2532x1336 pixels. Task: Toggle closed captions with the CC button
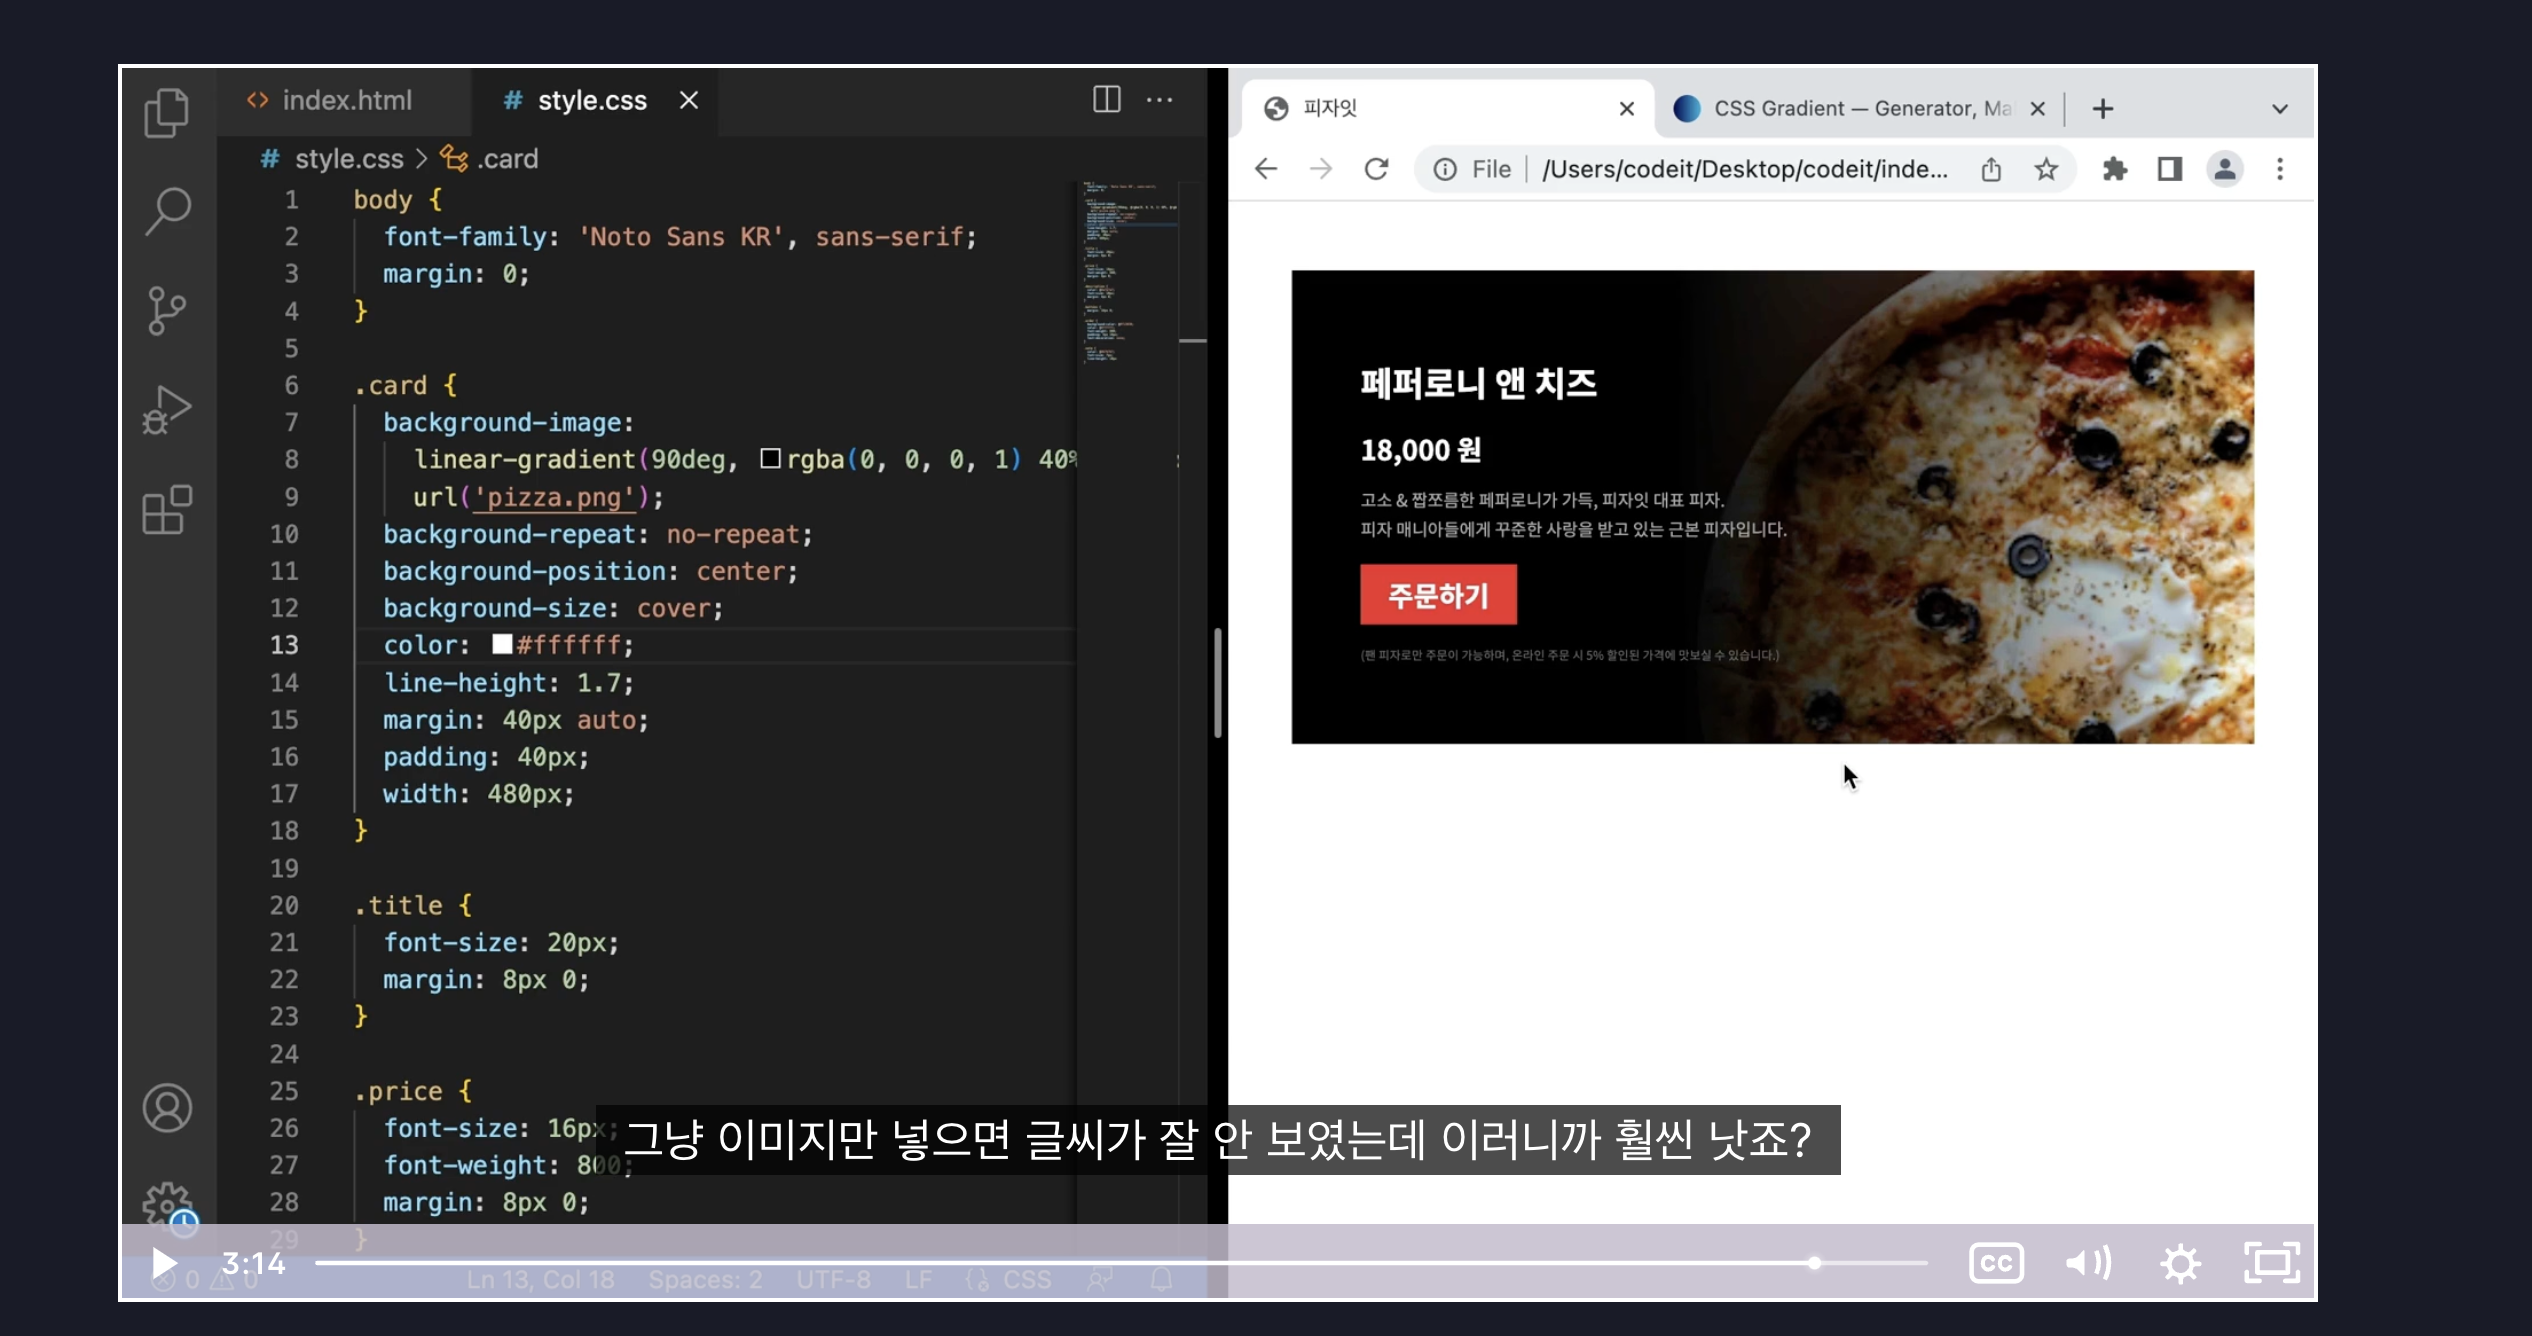1996,1263
